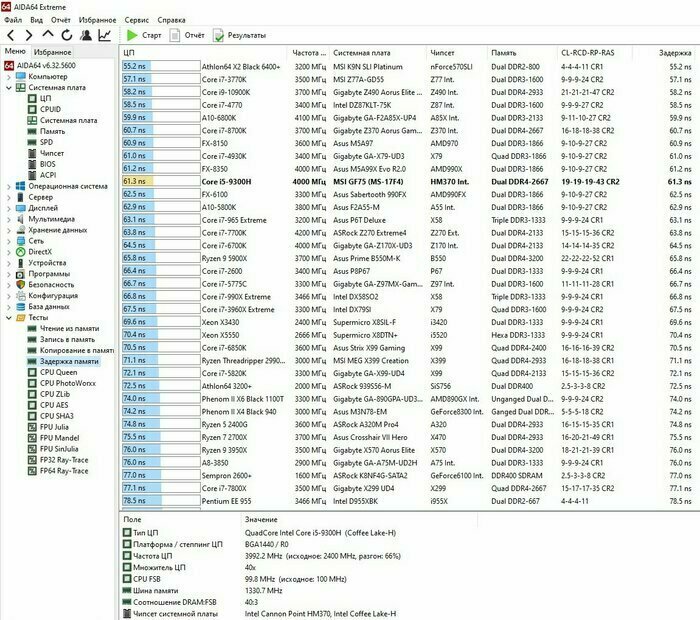This screenshot has height=620, width=700.
Task: Open the Чтение из памяти test
Action: [x=68, y=328]
